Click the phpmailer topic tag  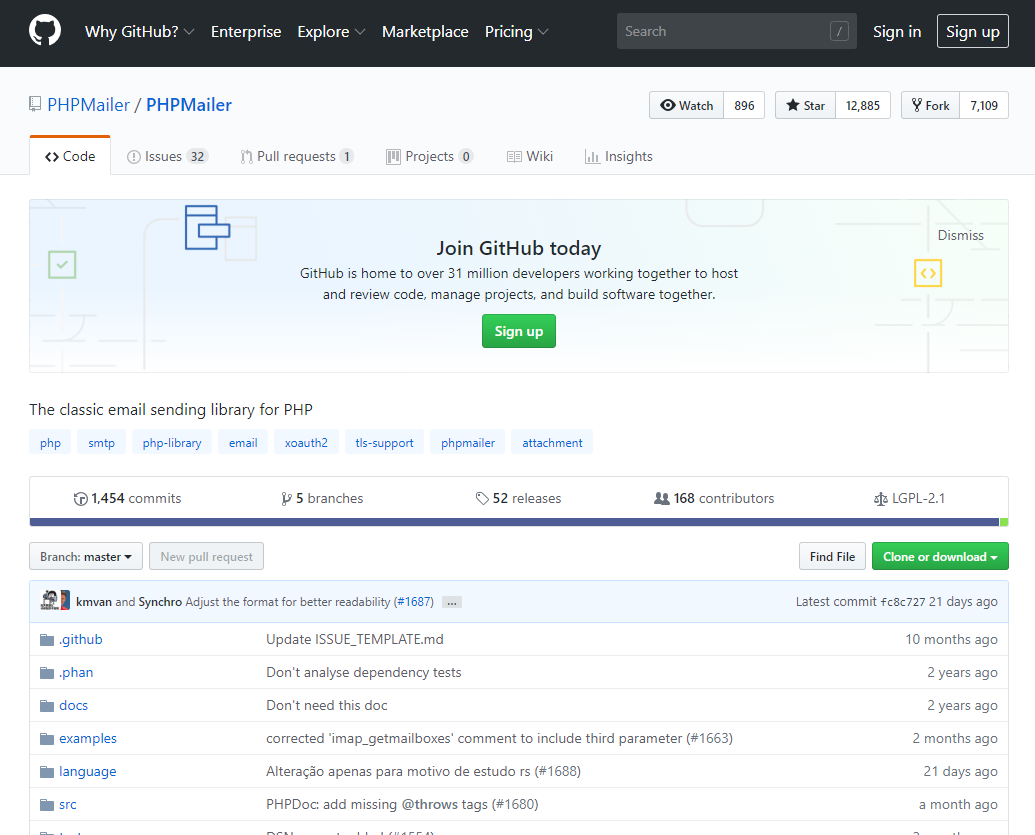pyautogui.click(x=467, y=442)
